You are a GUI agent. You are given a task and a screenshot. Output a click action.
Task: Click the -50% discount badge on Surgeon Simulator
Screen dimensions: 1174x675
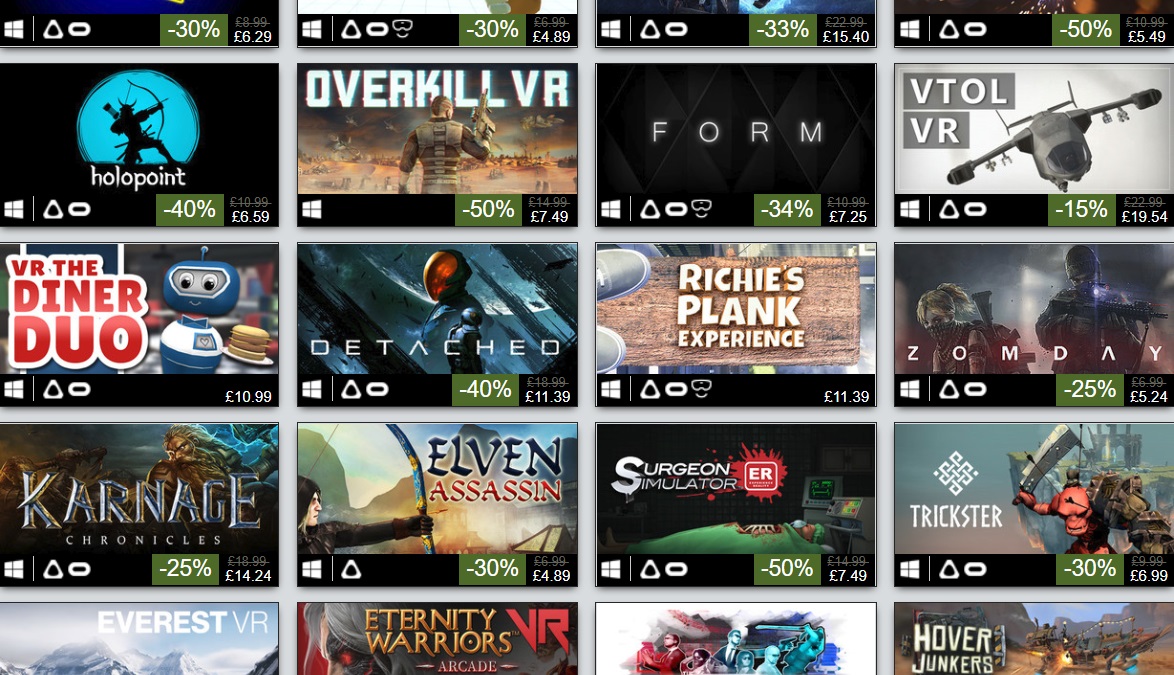pos(786,569)
